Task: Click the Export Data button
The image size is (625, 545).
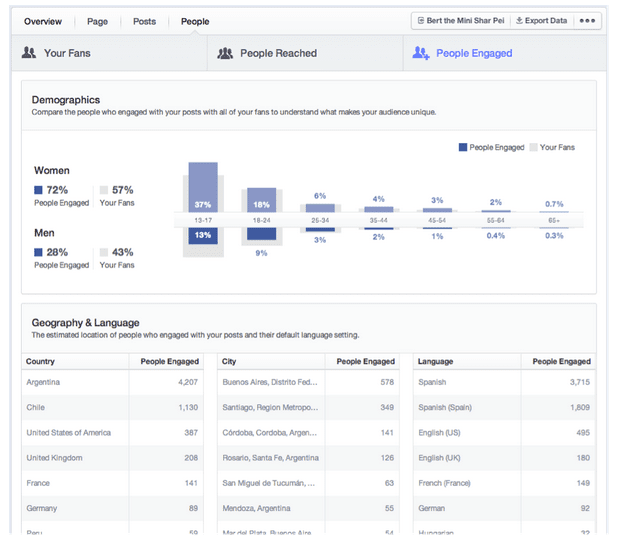Action: click(x=541, y=20)
